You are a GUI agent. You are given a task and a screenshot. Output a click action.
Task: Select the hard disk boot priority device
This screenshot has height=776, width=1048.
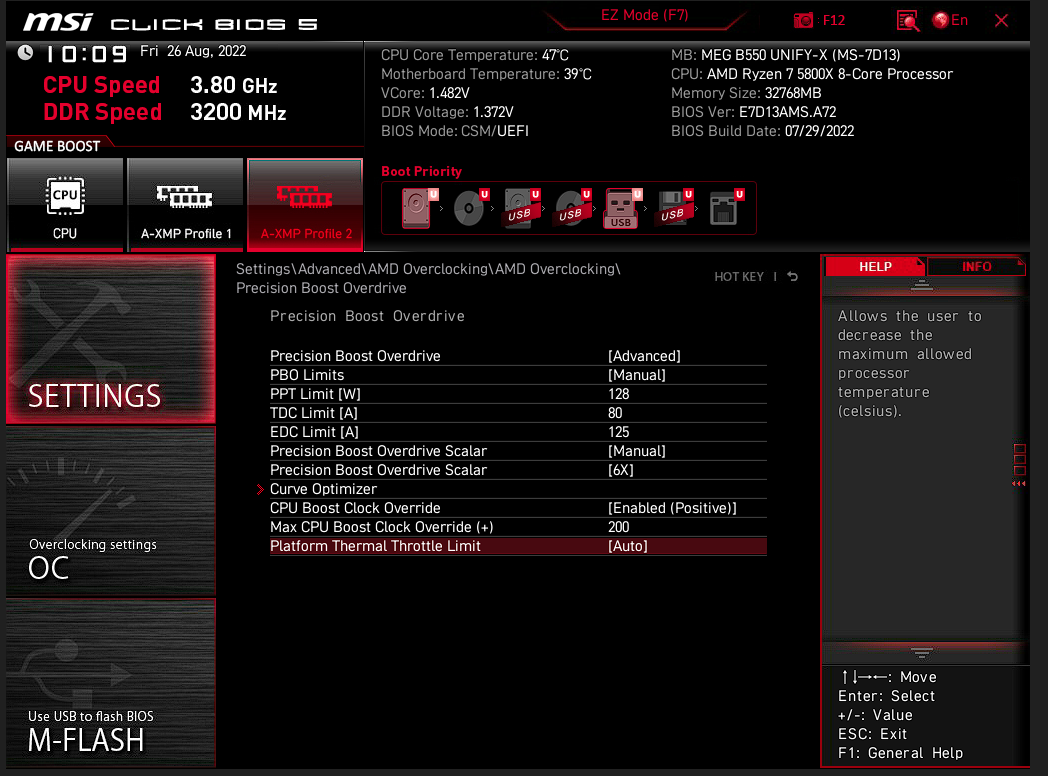coord(418,208)
